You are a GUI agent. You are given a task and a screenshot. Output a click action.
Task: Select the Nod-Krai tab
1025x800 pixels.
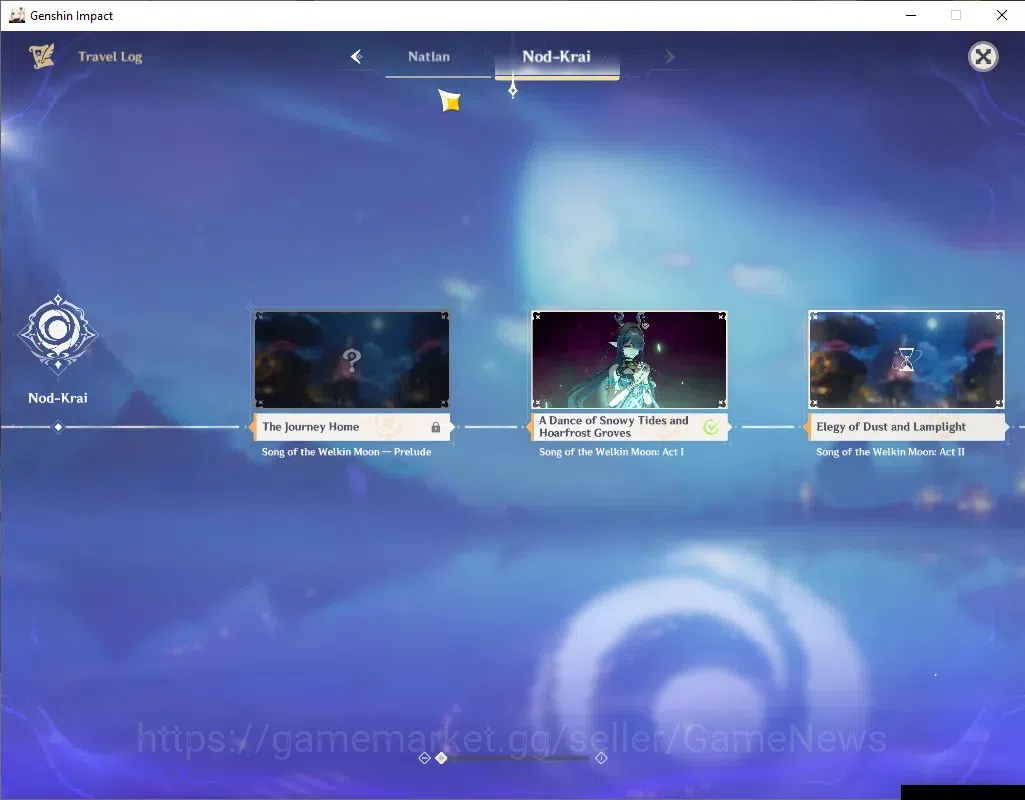[x=556, y=57]
